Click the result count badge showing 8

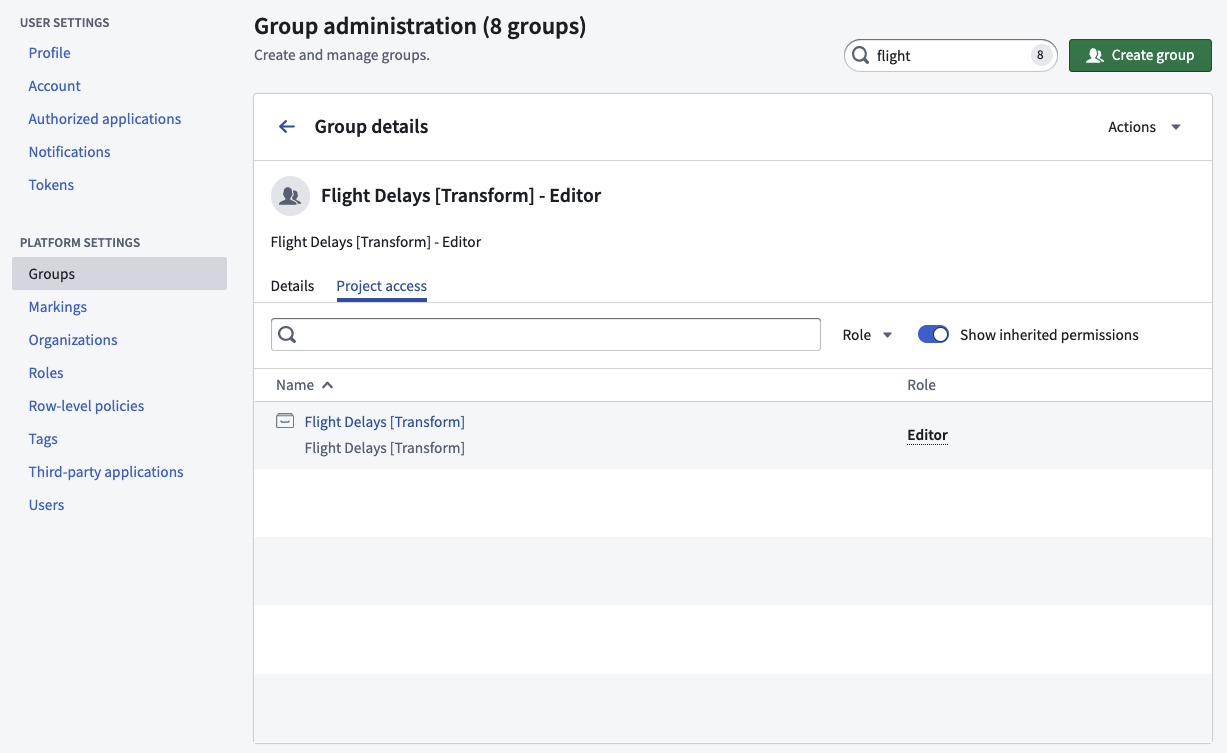[x=1040, y=56]
